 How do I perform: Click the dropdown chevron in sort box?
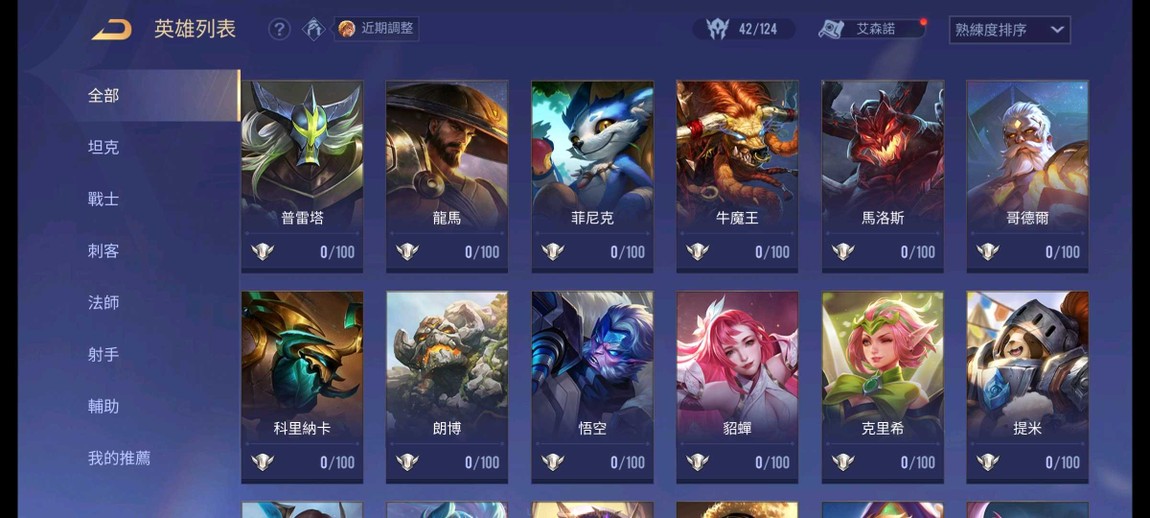(1057, 30)
